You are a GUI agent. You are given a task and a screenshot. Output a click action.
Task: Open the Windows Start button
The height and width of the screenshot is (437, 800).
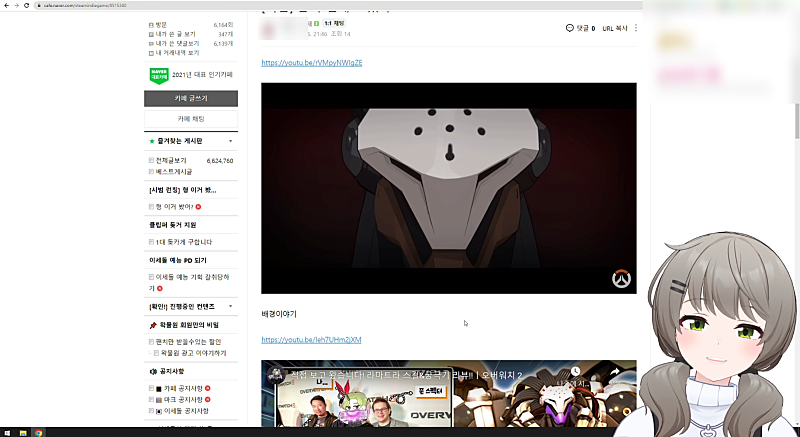coord(7,433)
